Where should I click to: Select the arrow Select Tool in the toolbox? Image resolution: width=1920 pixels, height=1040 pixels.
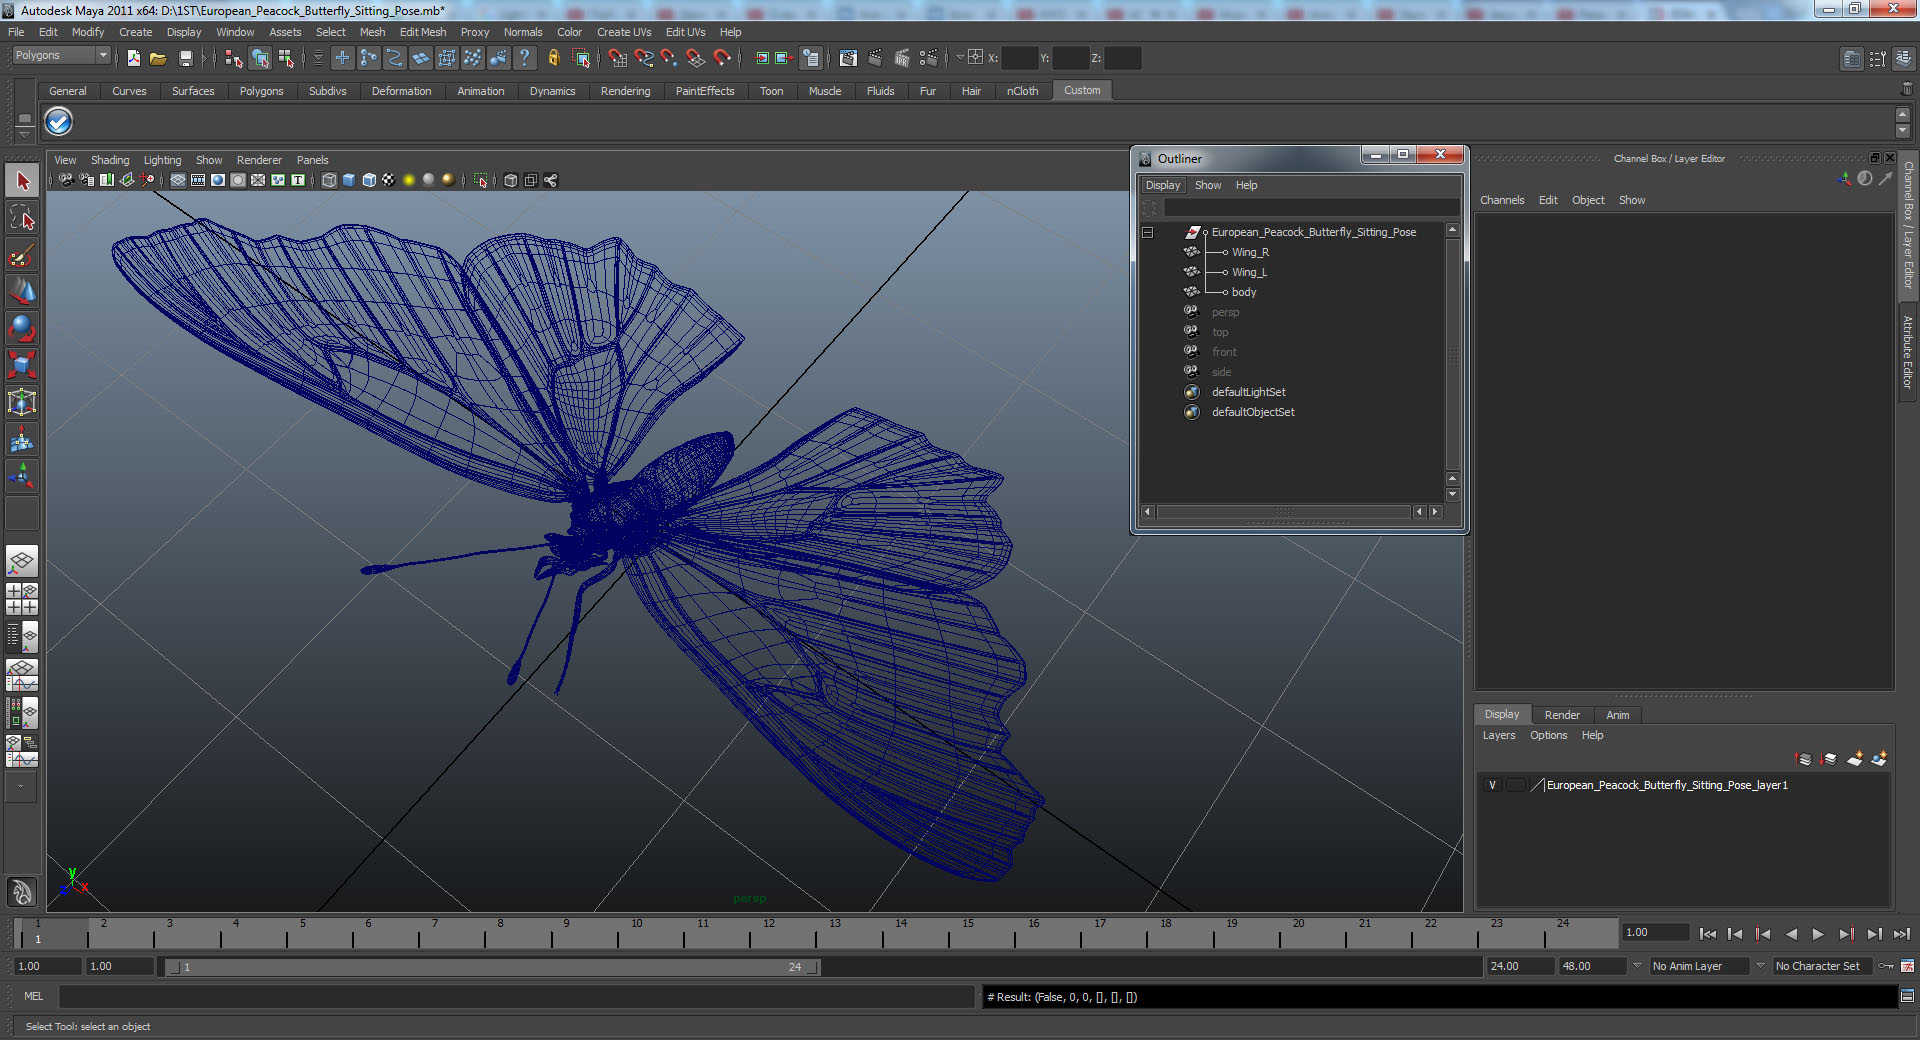click(22, 181)
